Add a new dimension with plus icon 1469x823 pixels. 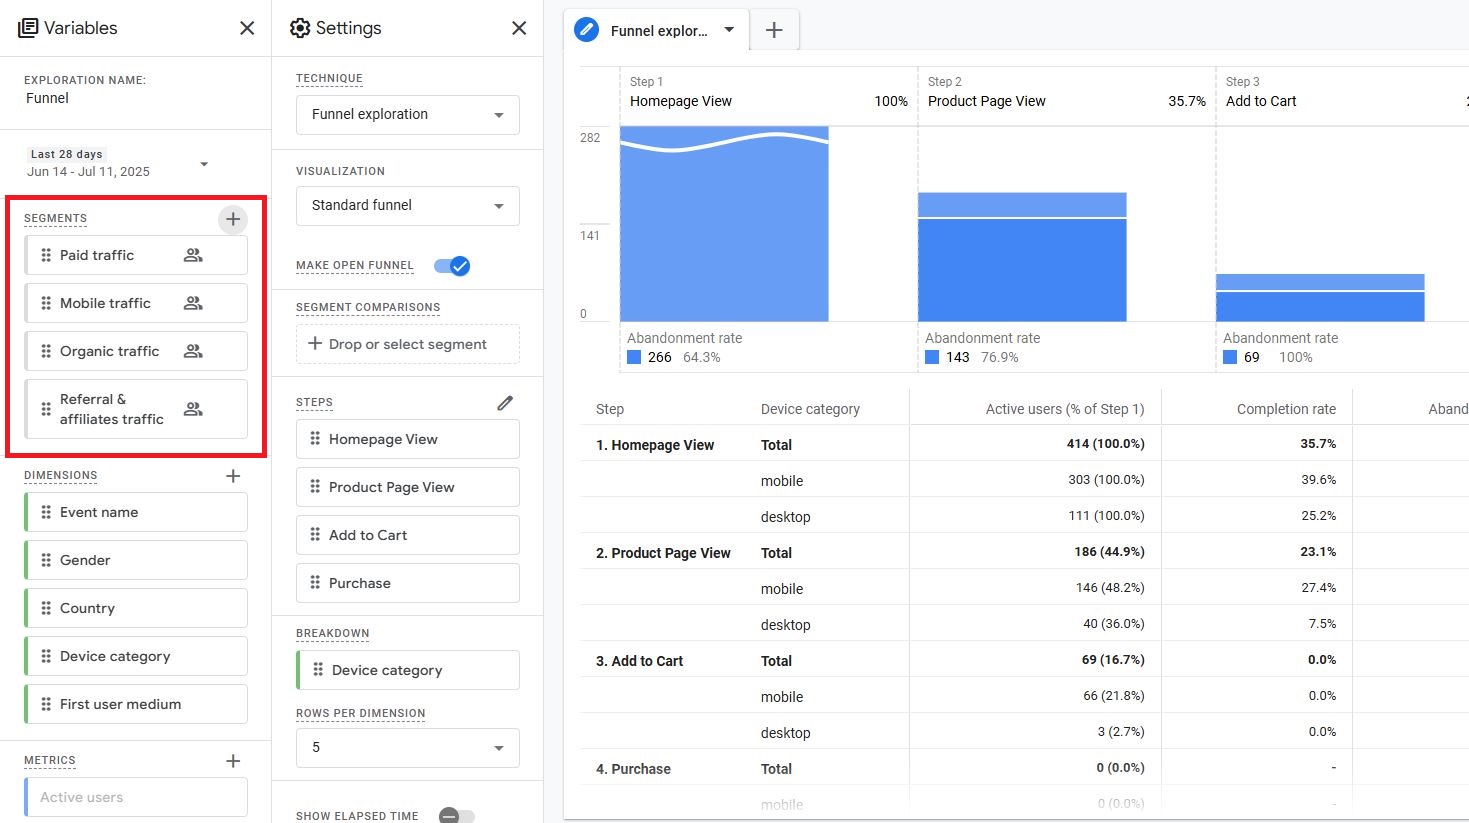233,476
